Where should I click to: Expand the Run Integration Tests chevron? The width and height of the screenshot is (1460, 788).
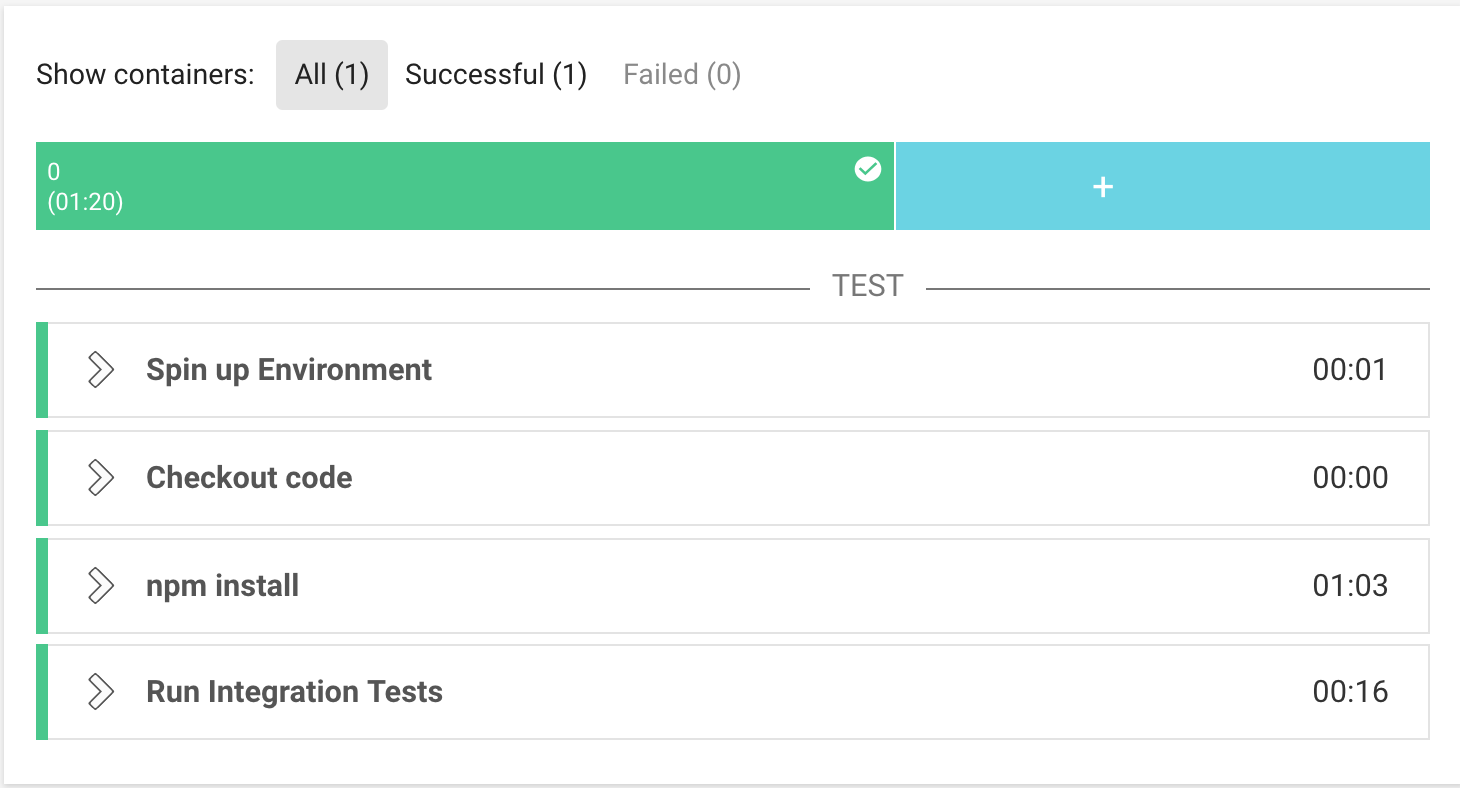point(100,691)
